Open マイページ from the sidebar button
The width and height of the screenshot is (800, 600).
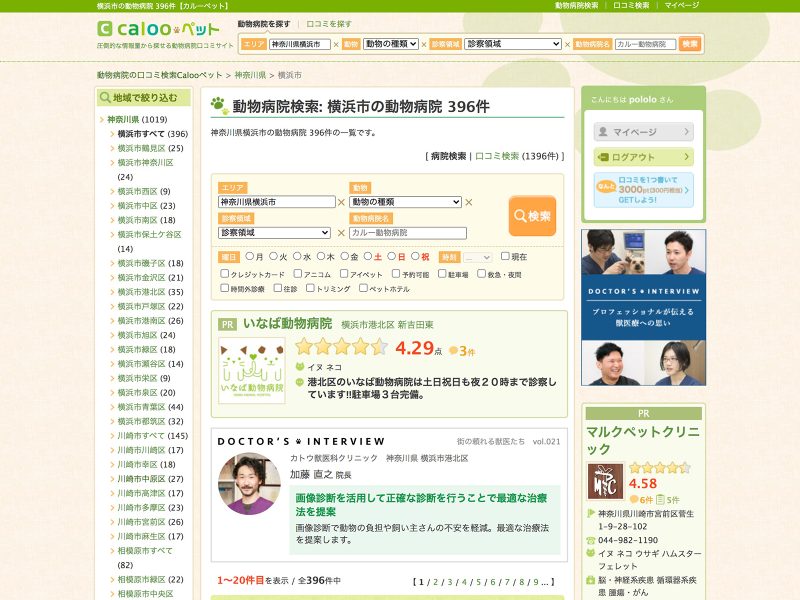(x=643, y=132)
